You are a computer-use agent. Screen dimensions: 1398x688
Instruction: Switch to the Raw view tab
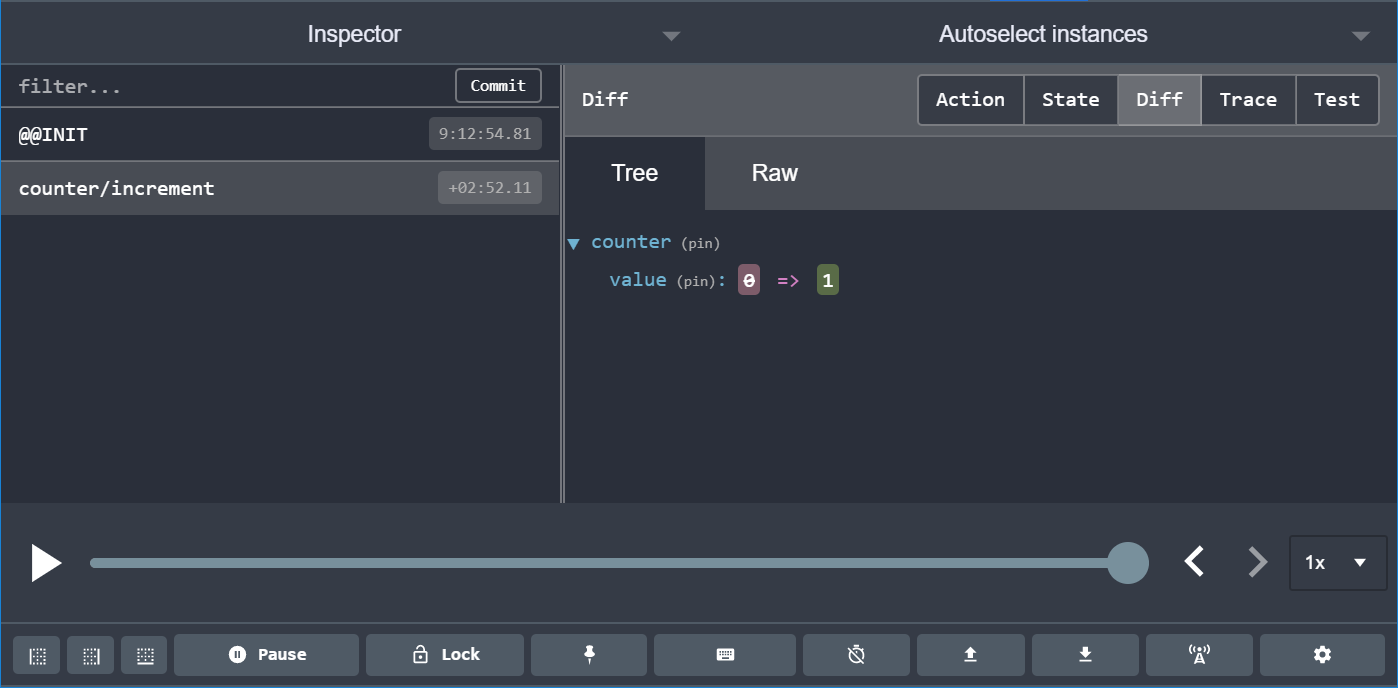tap(775, 172)
